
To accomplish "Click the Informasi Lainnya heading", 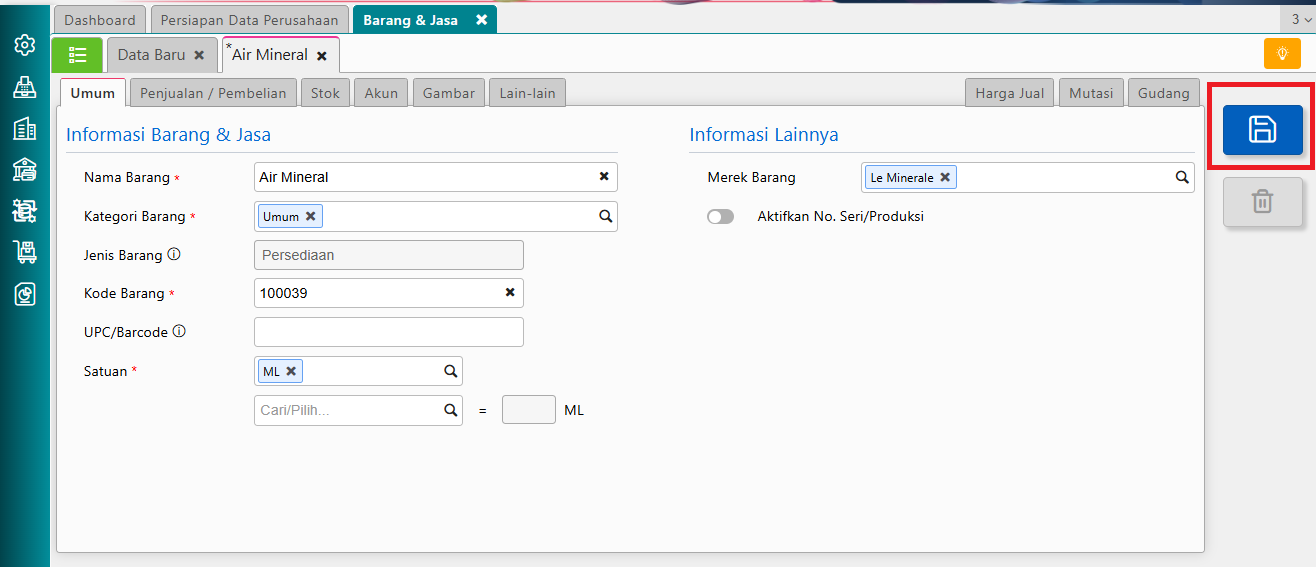I will point(764,134).
